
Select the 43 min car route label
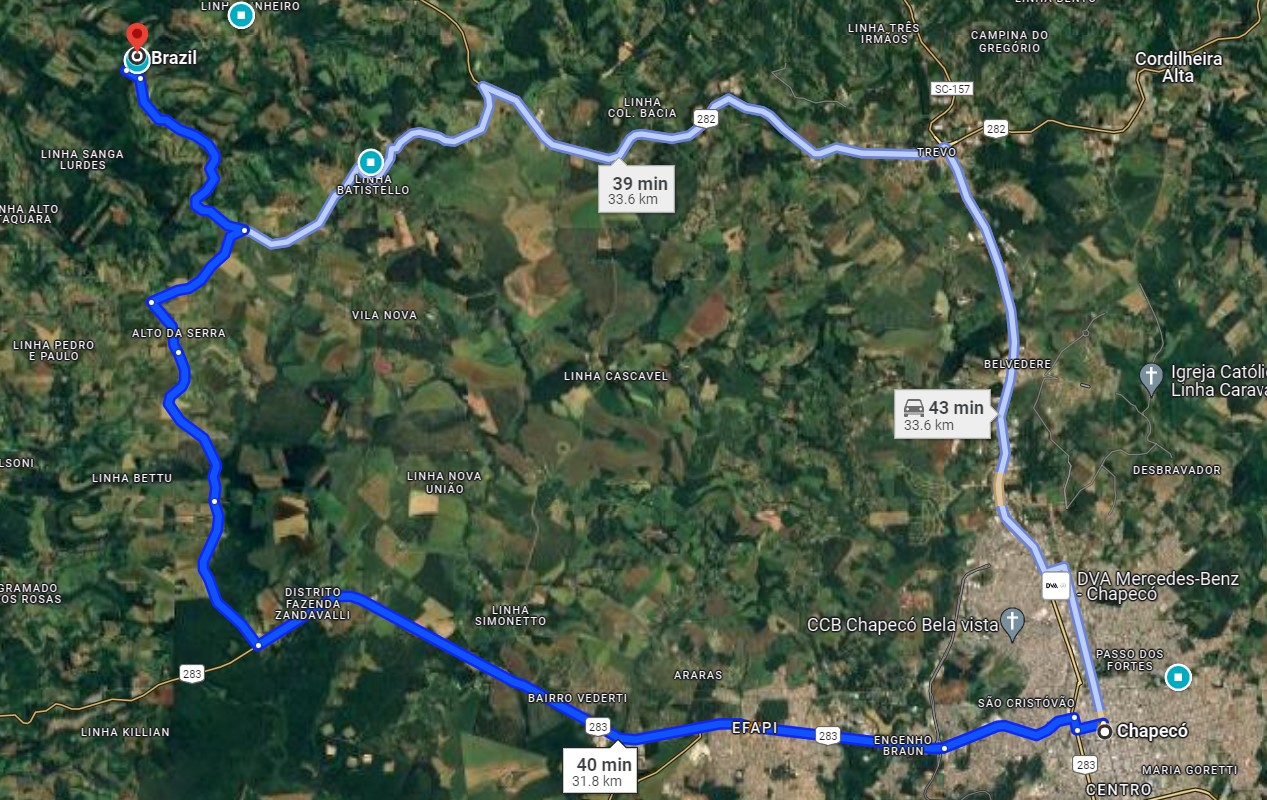[x=943, y=414]
